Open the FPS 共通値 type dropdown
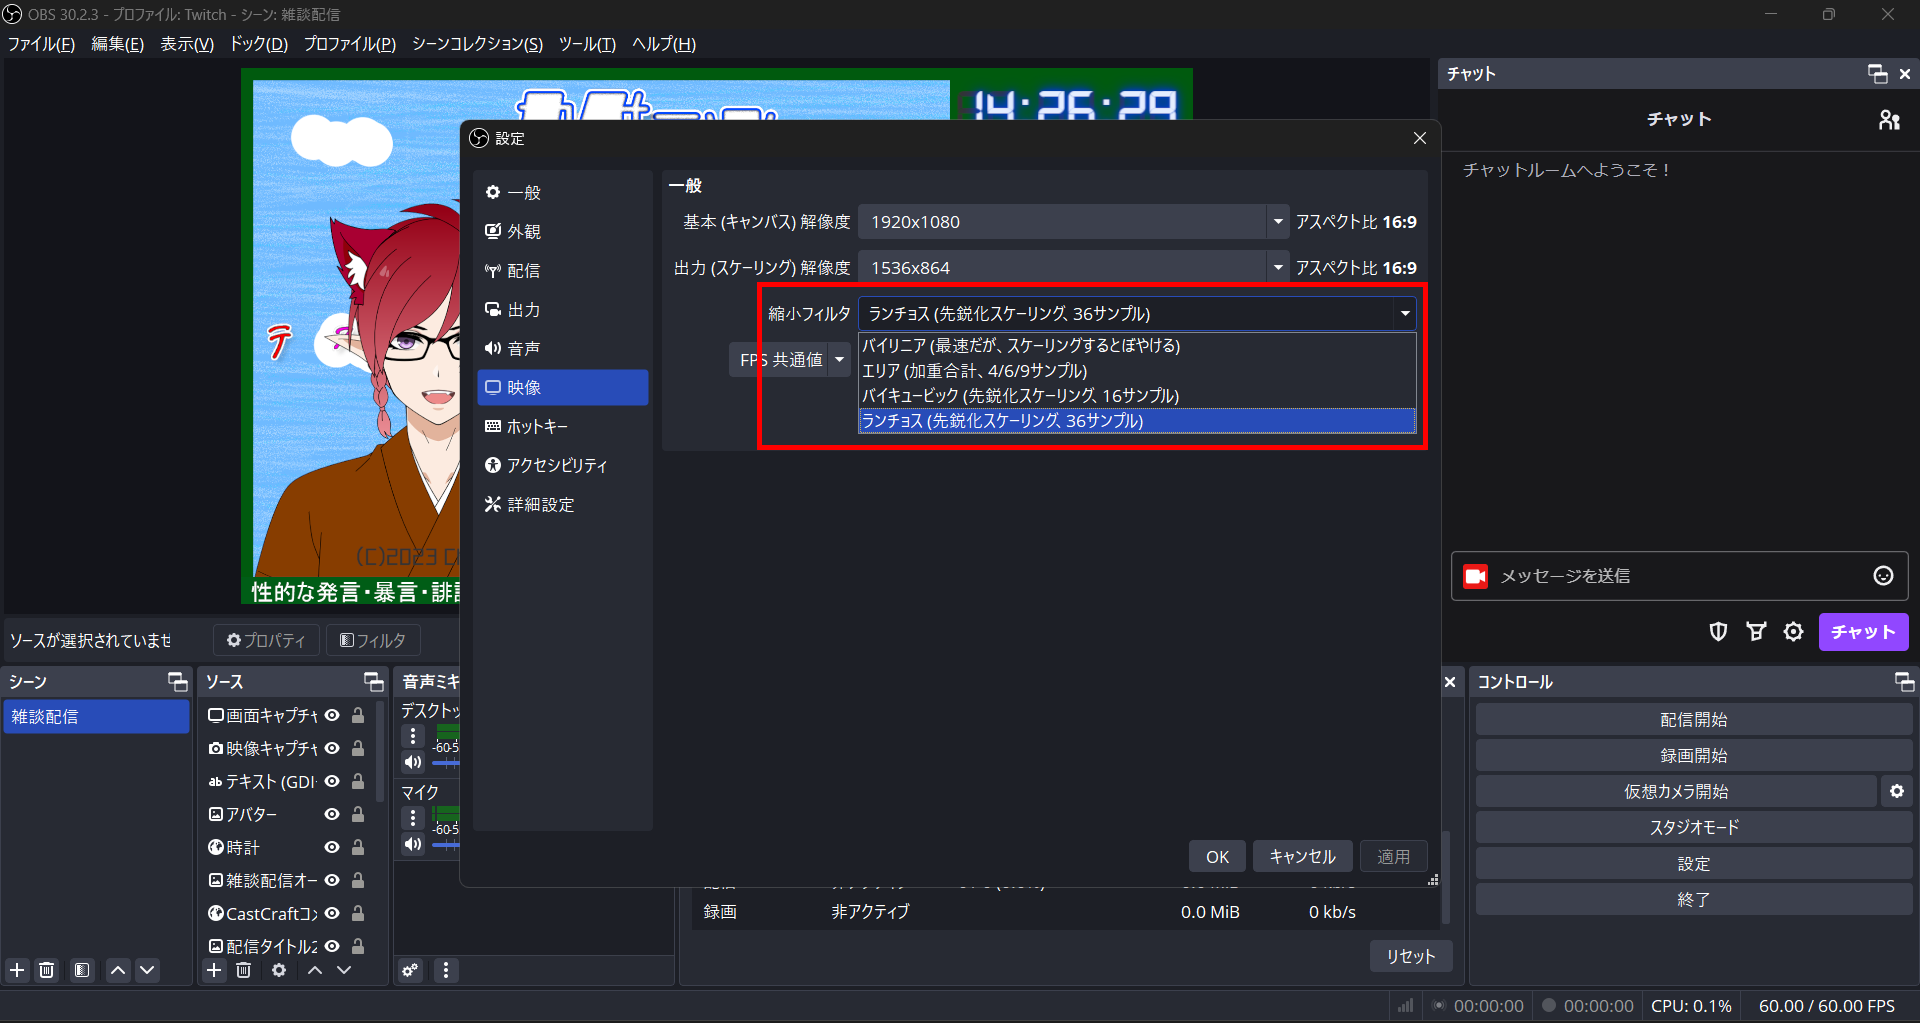Viewport: 1920px width, 1023px height. (x=790, y=359)
